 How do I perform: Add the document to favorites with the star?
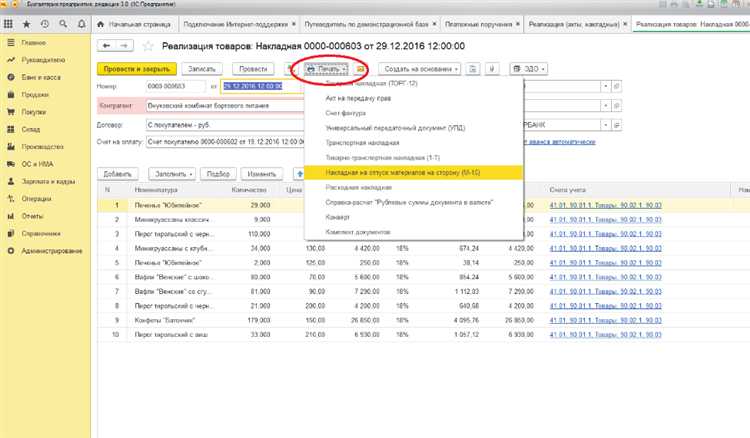(148, 46)
